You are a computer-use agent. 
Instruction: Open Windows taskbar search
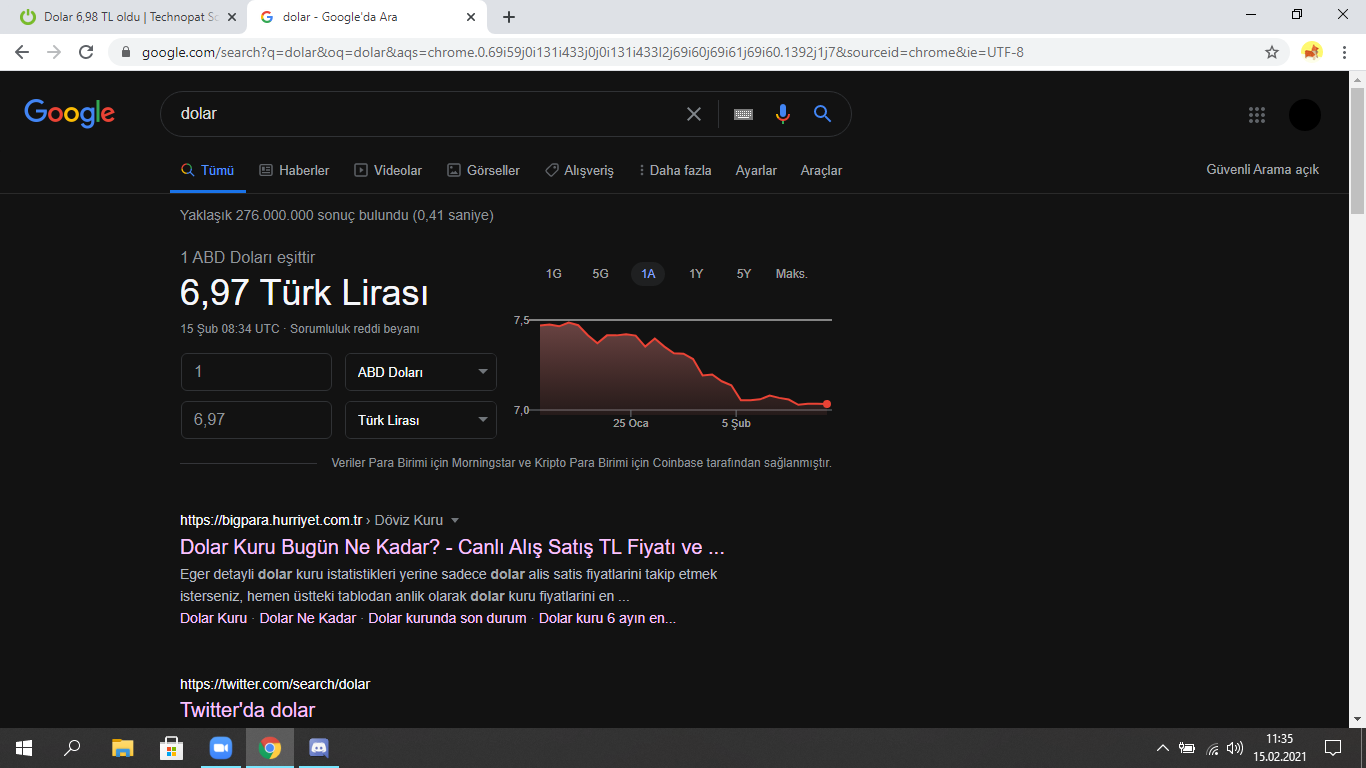[x=72, y=748]
